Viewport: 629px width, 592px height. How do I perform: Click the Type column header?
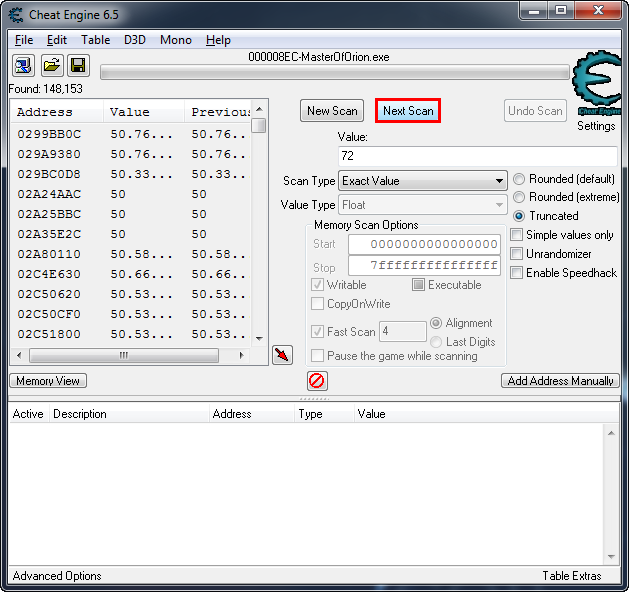(324, 414)
